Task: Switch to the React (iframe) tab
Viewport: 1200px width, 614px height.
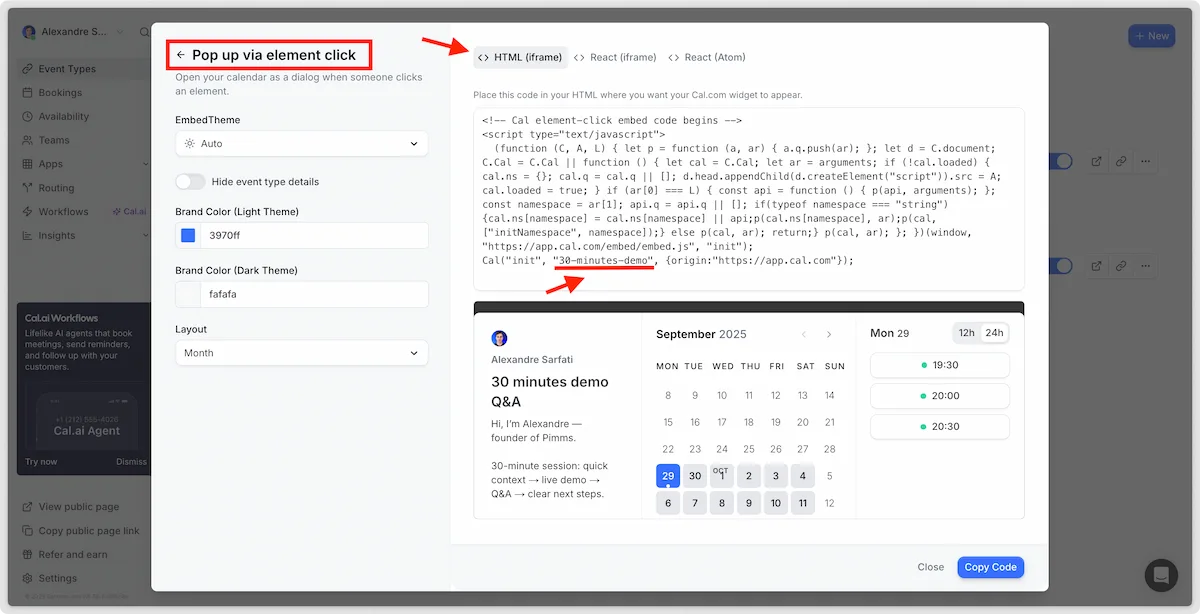Action: (x=615, y=57)
